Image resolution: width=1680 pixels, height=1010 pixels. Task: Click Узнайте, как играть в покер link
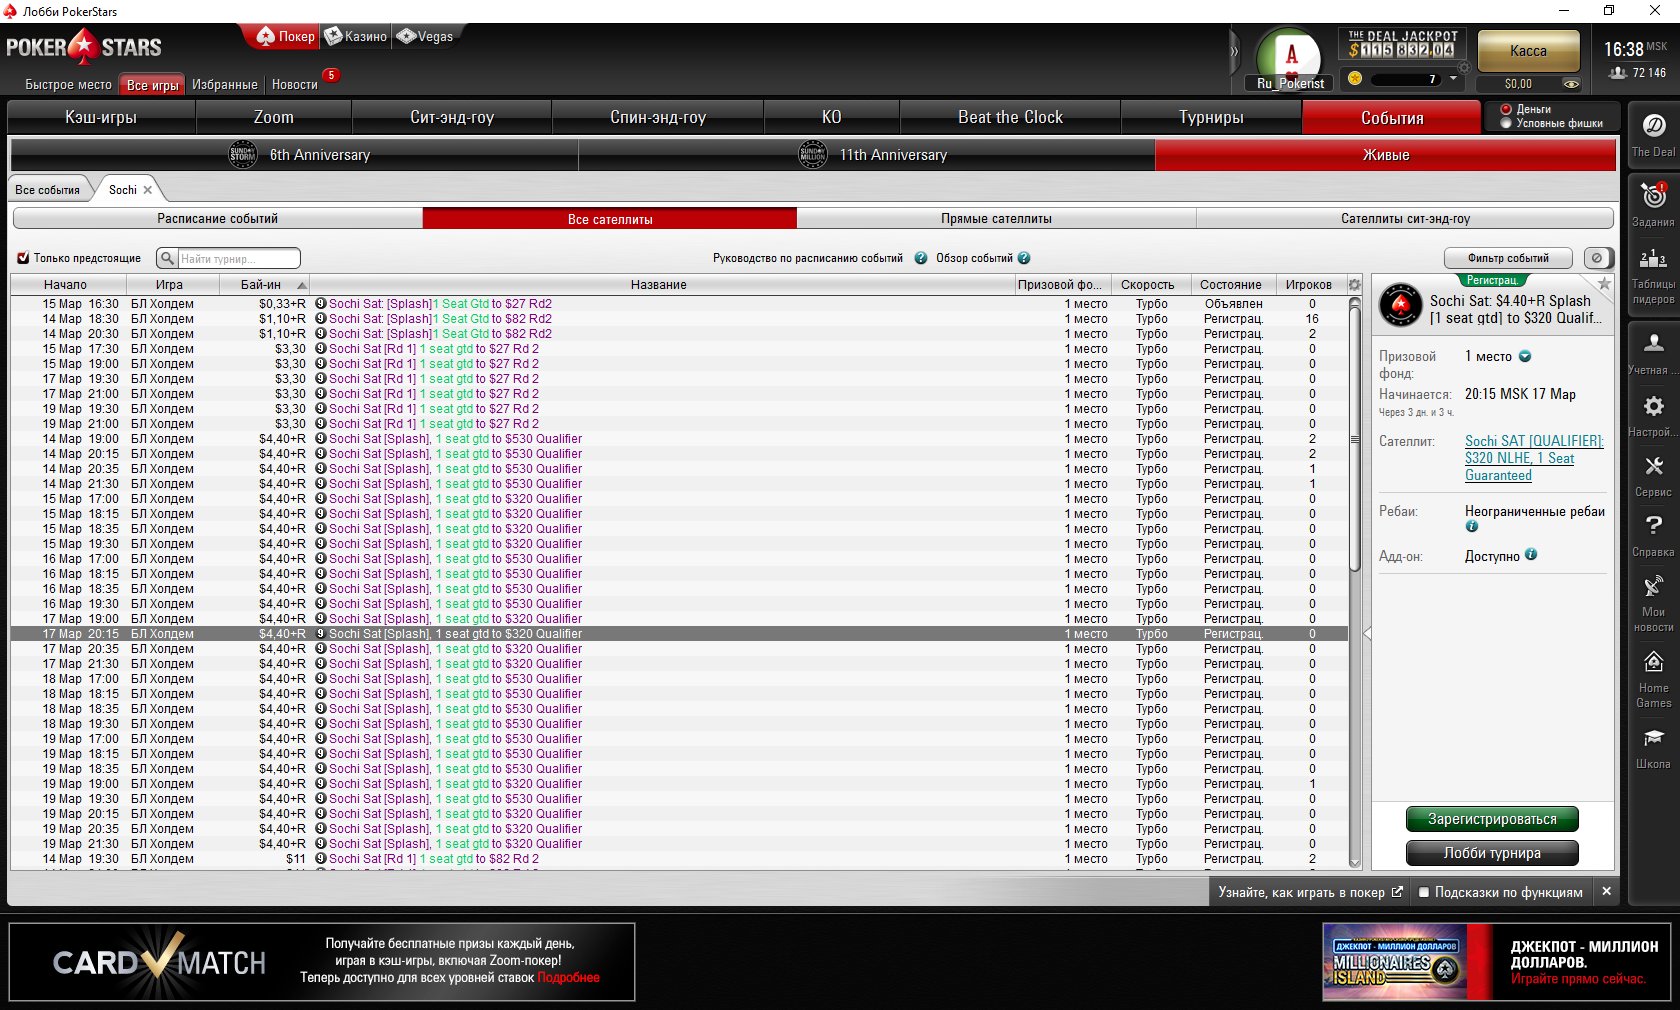pyautogui.click(x=1310, y=892)
